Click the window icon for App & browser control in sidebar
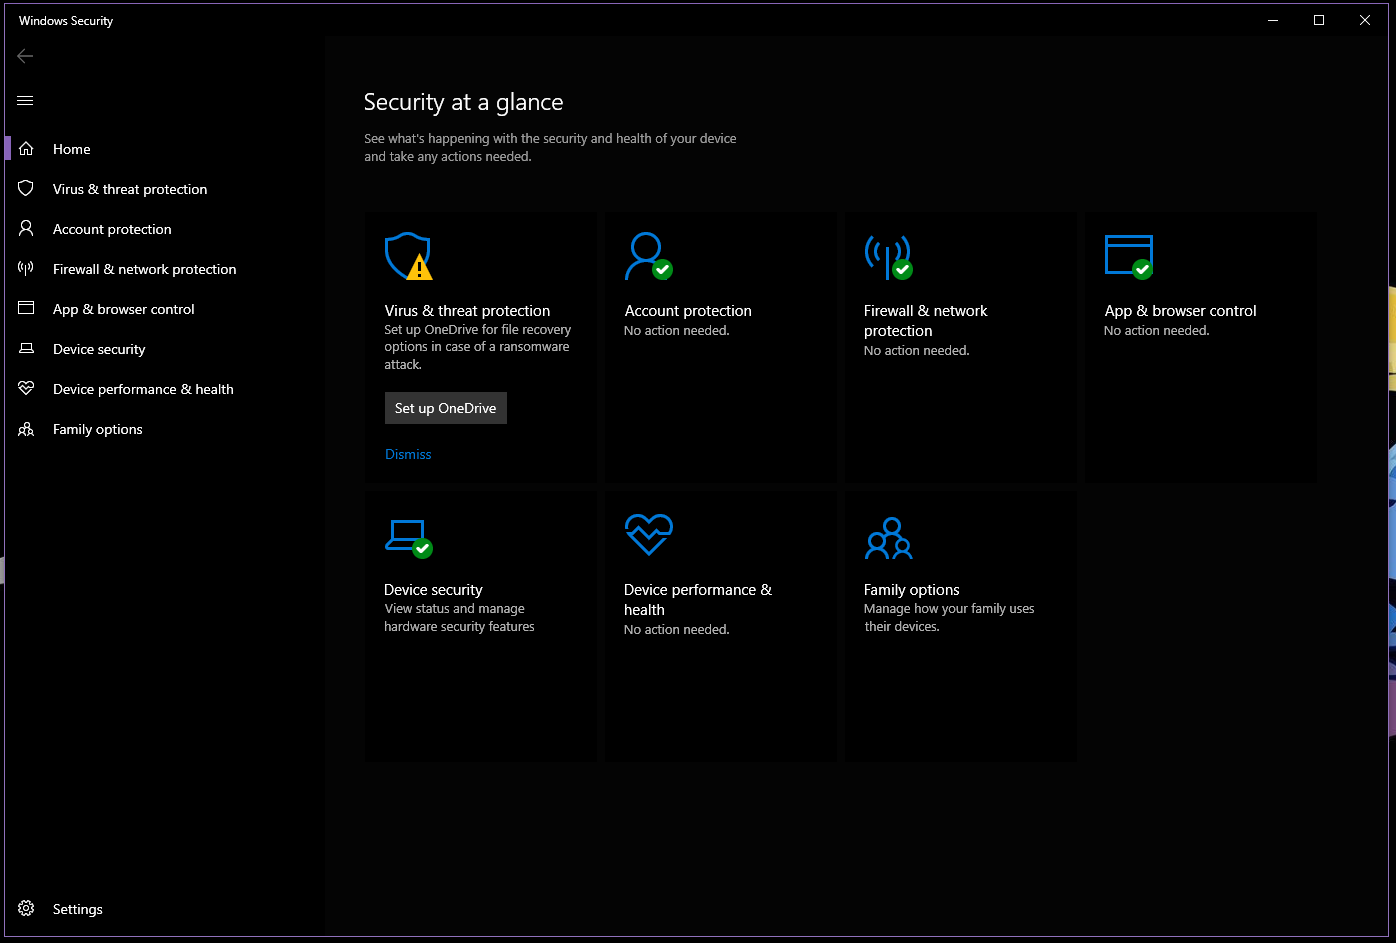 coord(26,308)
